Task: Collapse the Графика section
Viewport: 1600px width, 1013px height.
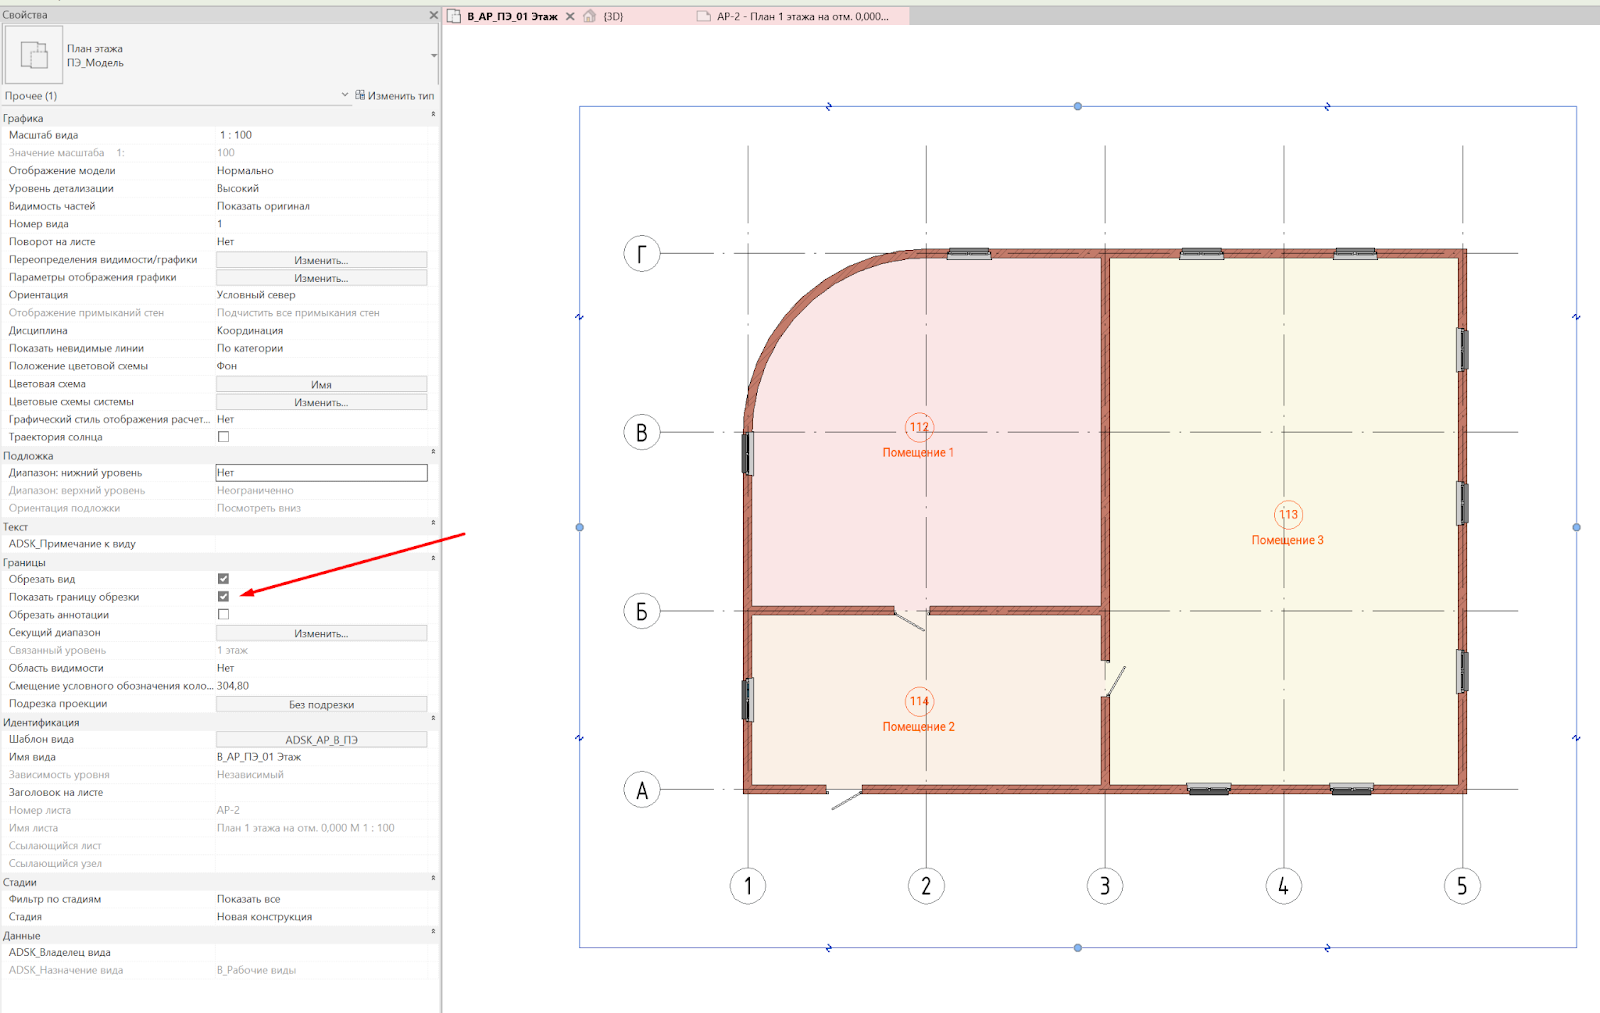Action: click(433, 115)
